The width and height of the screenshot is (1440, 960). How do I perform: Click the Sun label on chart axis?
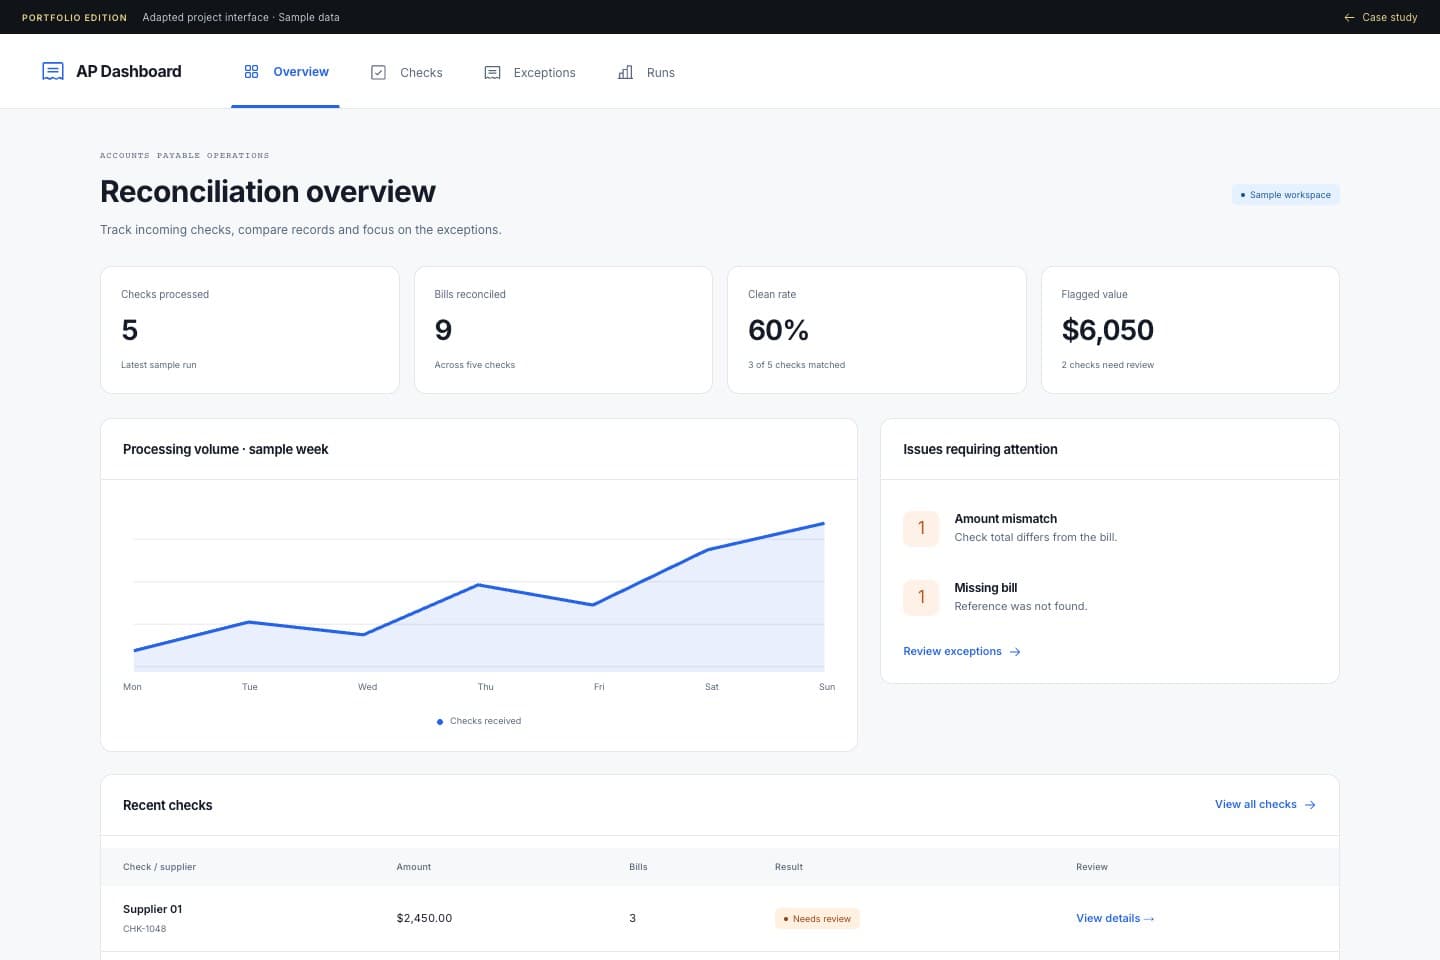pos(827,687)
